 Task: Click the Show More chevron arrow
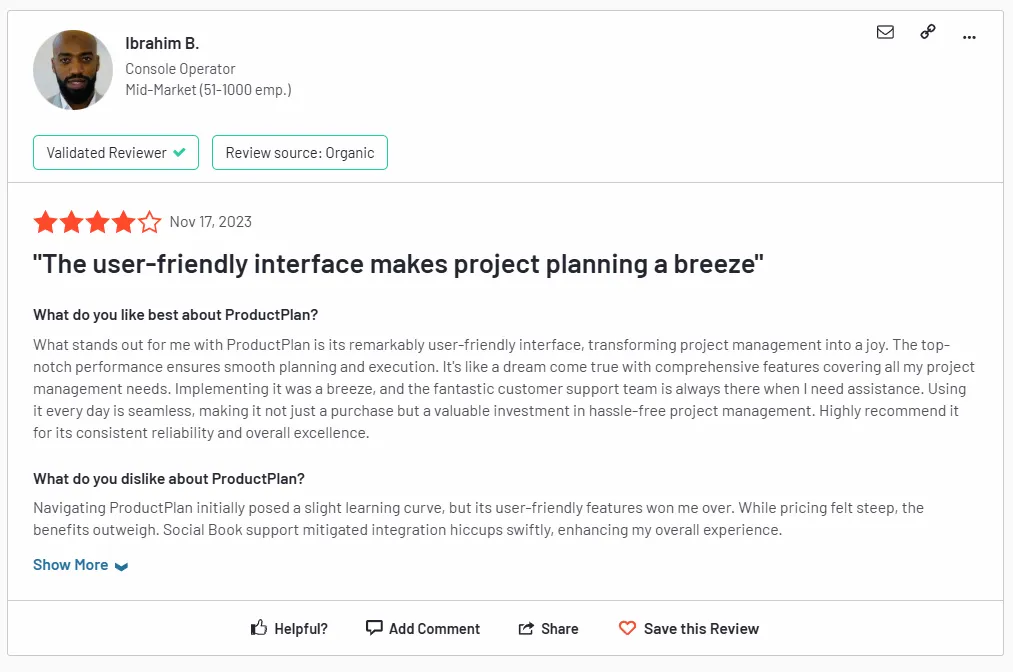coord(121,567)
